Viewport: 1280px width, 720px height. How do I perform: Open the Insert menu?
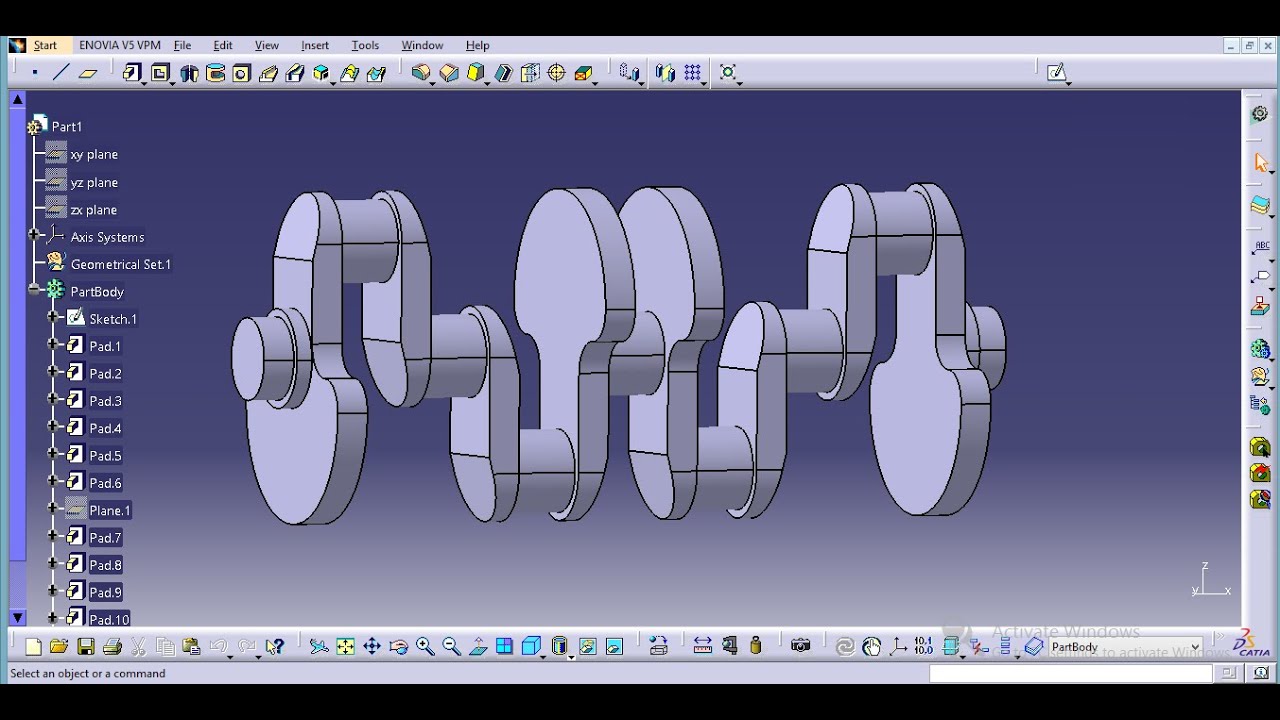[x=315, y=45]
